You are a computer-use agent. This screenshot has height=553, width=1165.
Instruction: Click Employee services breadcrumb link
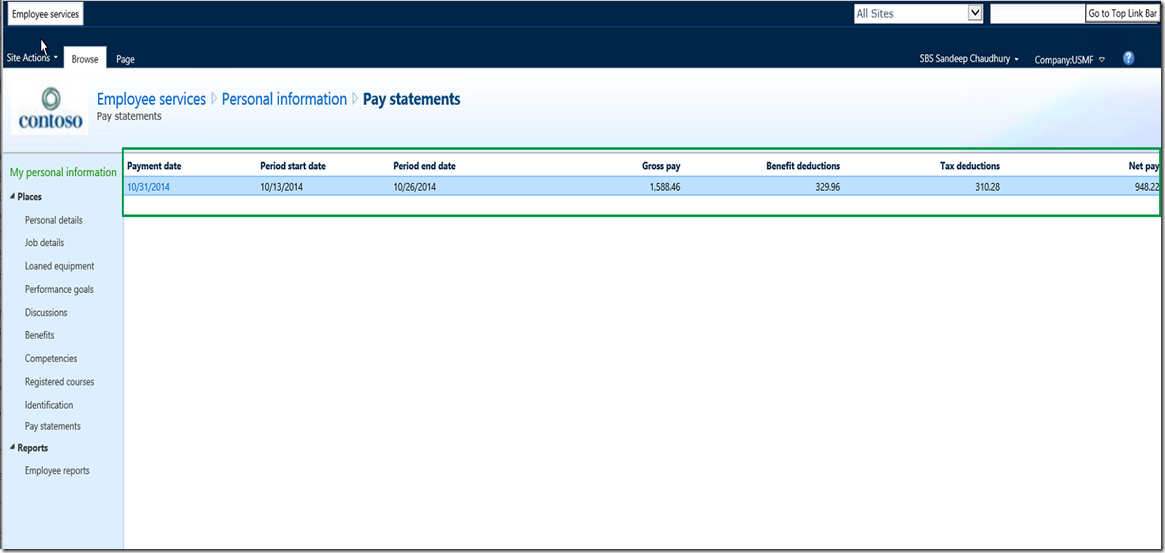point(151,99)
